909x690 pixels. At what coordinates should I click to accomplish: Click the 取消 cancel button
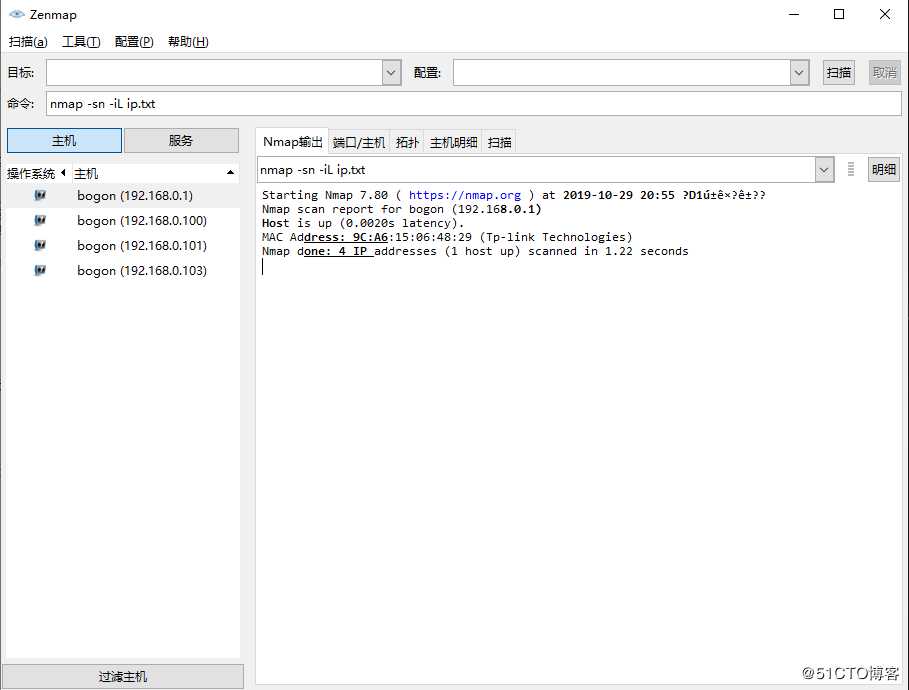point(885,72)
